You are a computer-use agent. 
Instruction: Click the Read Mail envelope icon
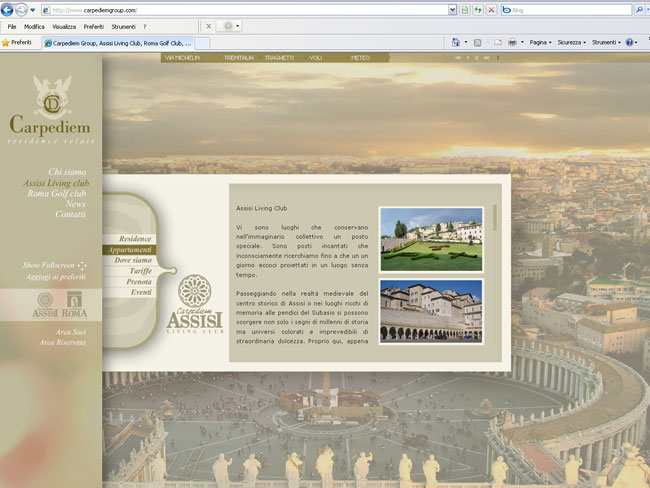pyautogui.click(x=498, y=42)
